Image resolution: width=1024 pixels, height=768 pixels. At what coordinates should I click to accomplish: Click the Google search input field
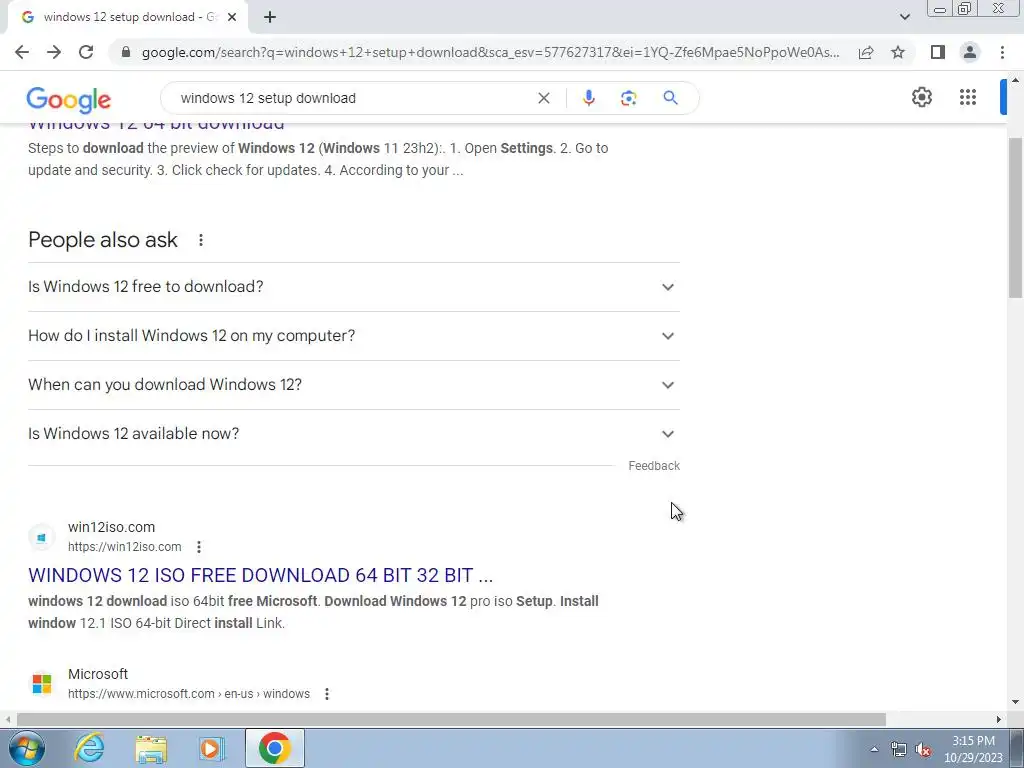(353, 98)
